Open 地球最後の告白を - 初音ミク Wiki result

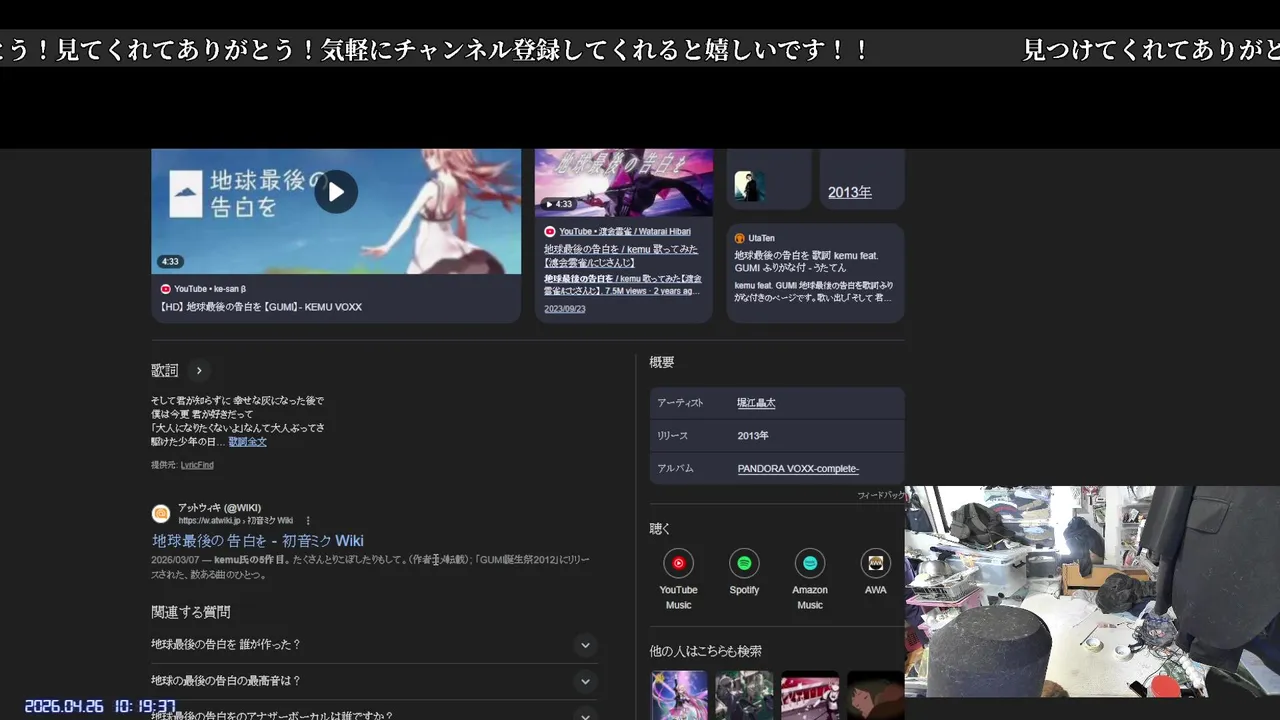coord(258,541)
